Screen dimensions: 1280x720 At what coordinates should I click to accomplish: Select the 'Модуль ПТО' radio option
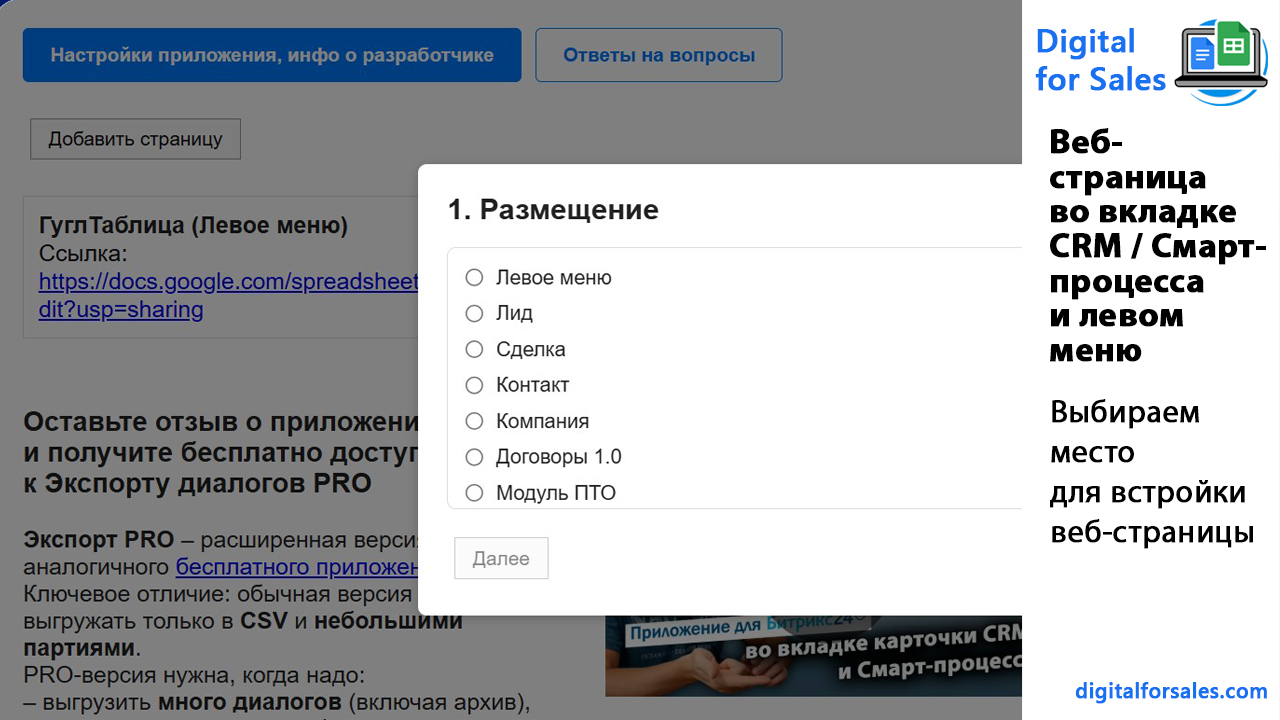click(x=475, y=493)
